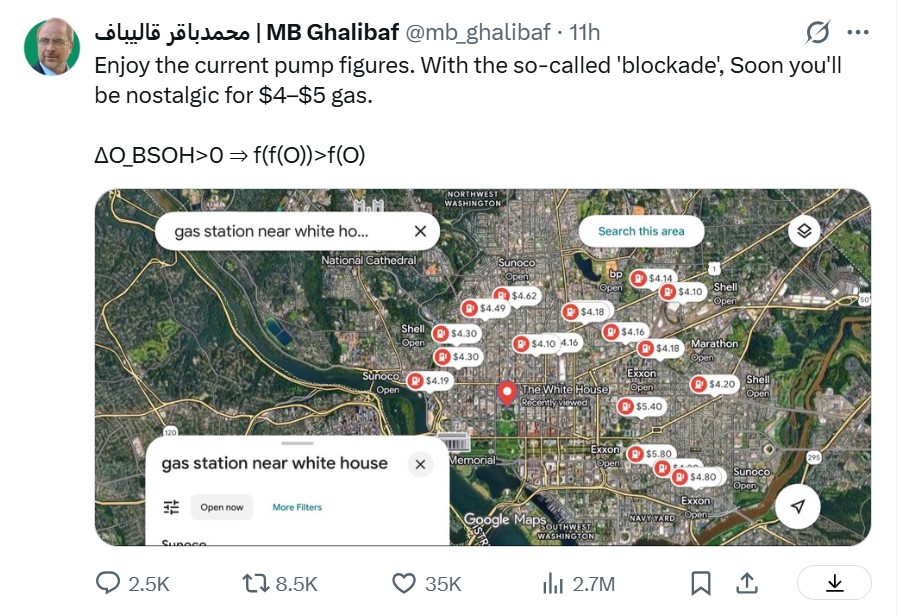Open the three-dot more options menu
The height and width of the screenshot is (616, 901).
pyautogui.click(x=858, y=33)
